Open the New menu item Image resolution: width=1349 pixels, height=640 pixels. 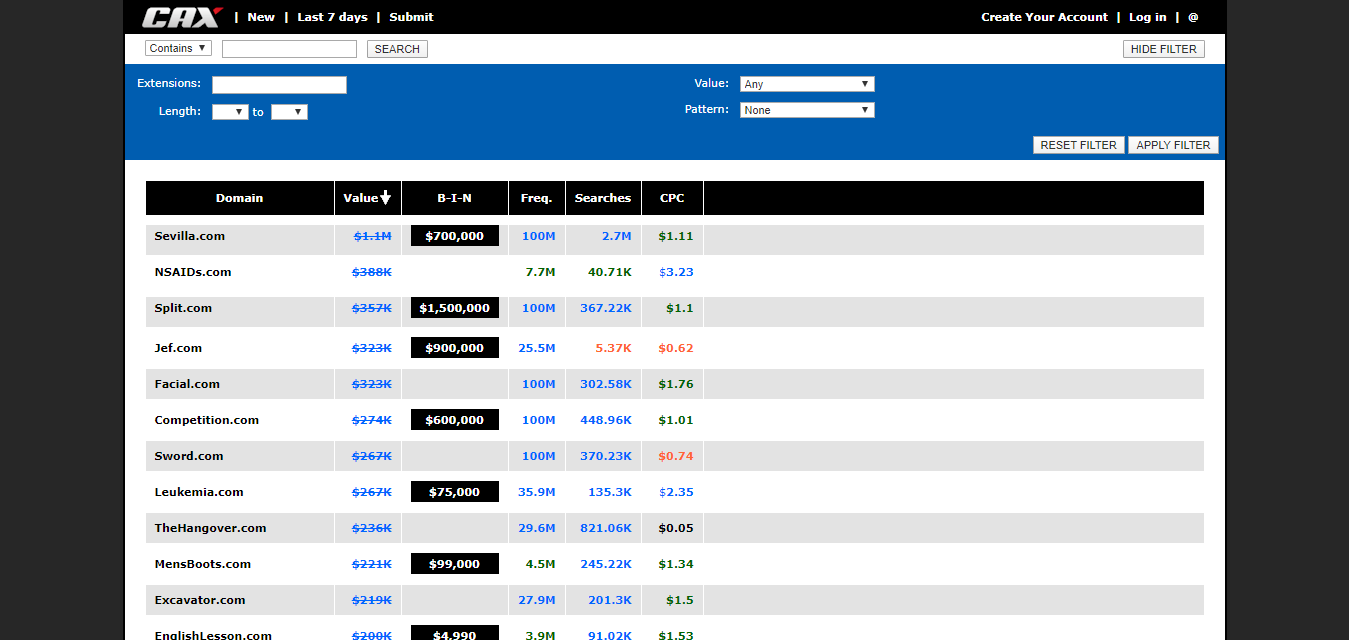coord(261,17)
